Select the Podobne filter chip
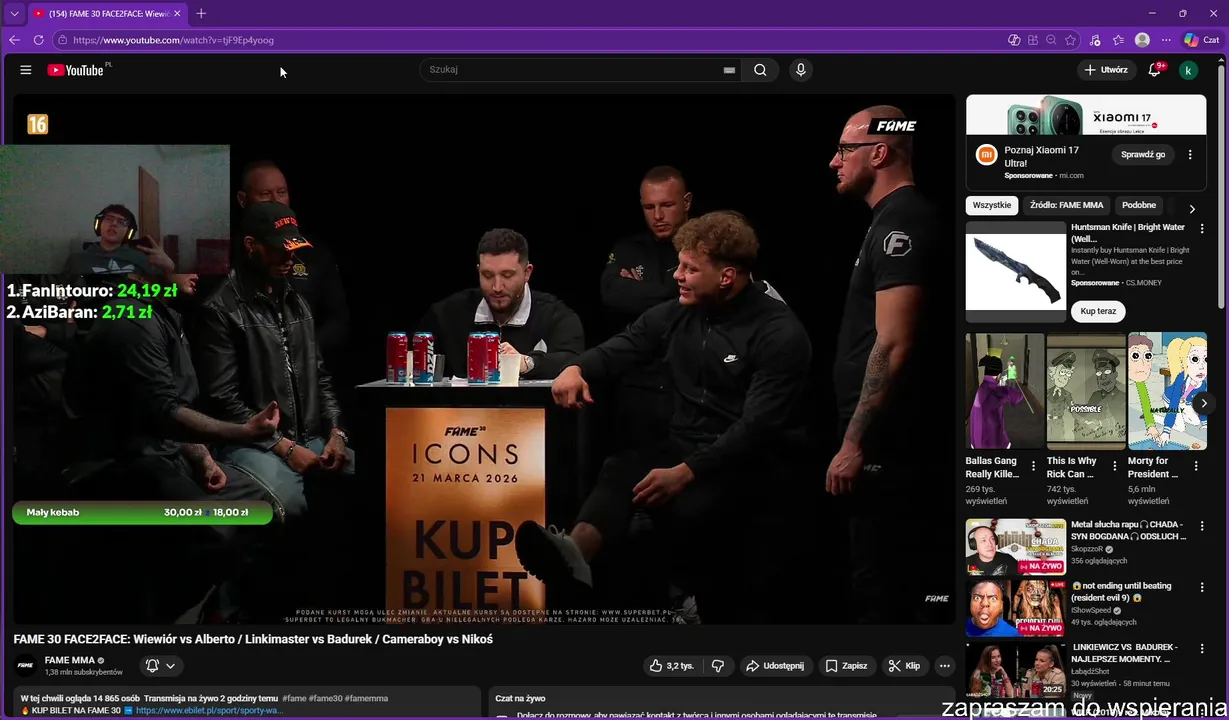1229x720 pixels. tap(1139, 205)
